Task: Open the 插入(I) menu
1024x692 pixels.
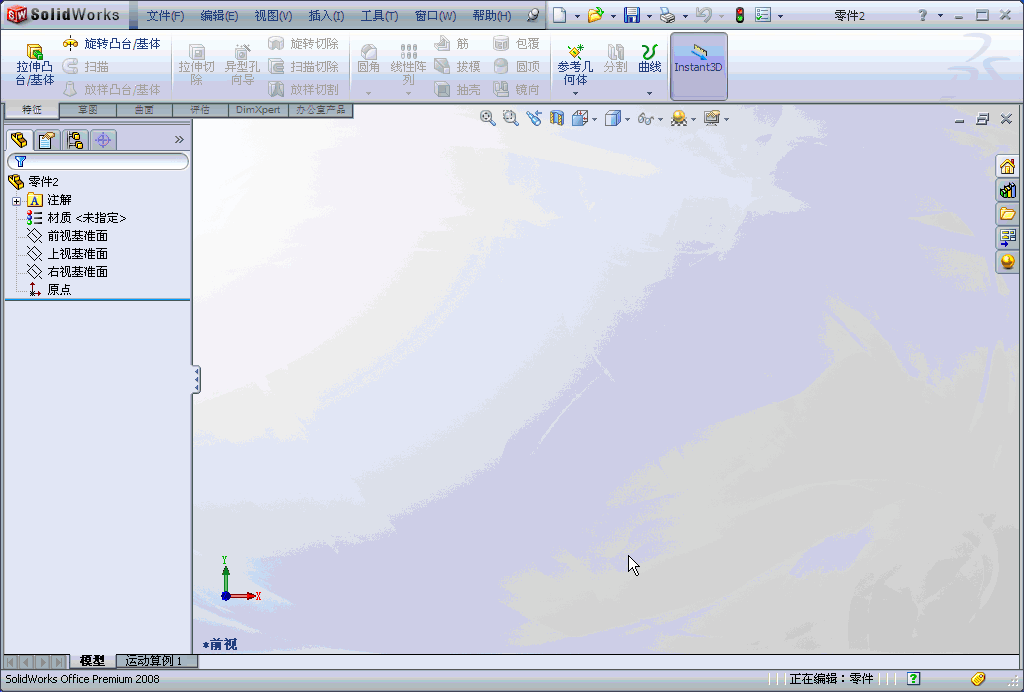Action: pyautogui.click(x=326, y=16)
